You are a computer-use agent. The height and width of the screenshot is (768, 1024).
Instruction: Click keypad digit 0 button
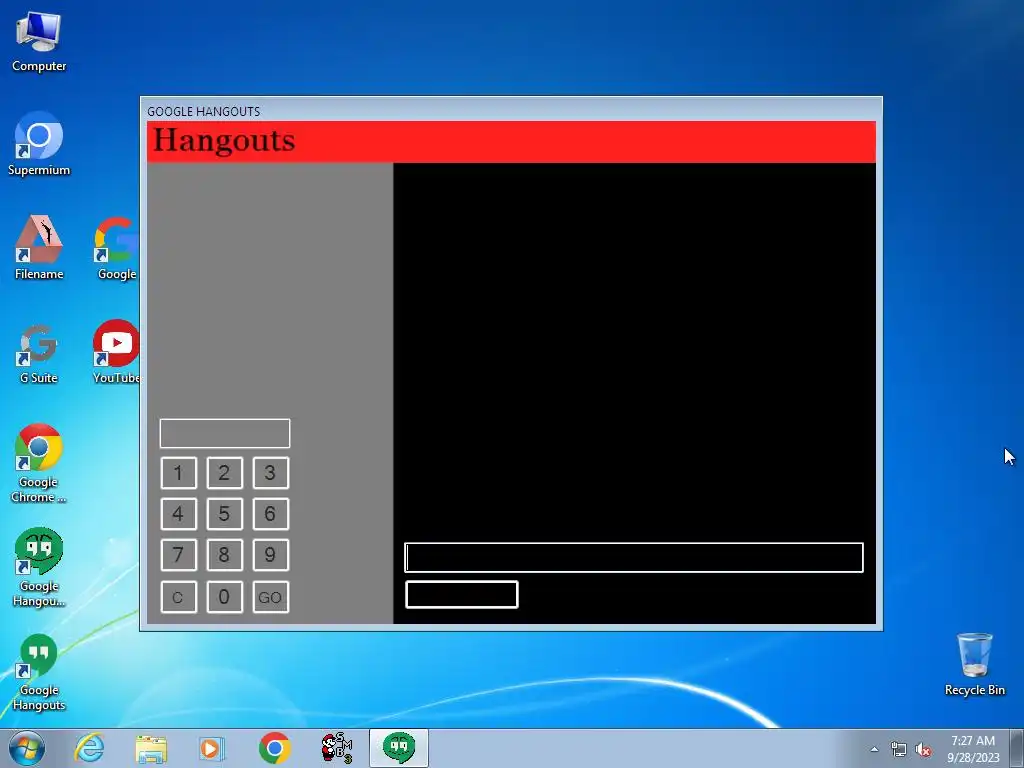[x=225, y=597]
